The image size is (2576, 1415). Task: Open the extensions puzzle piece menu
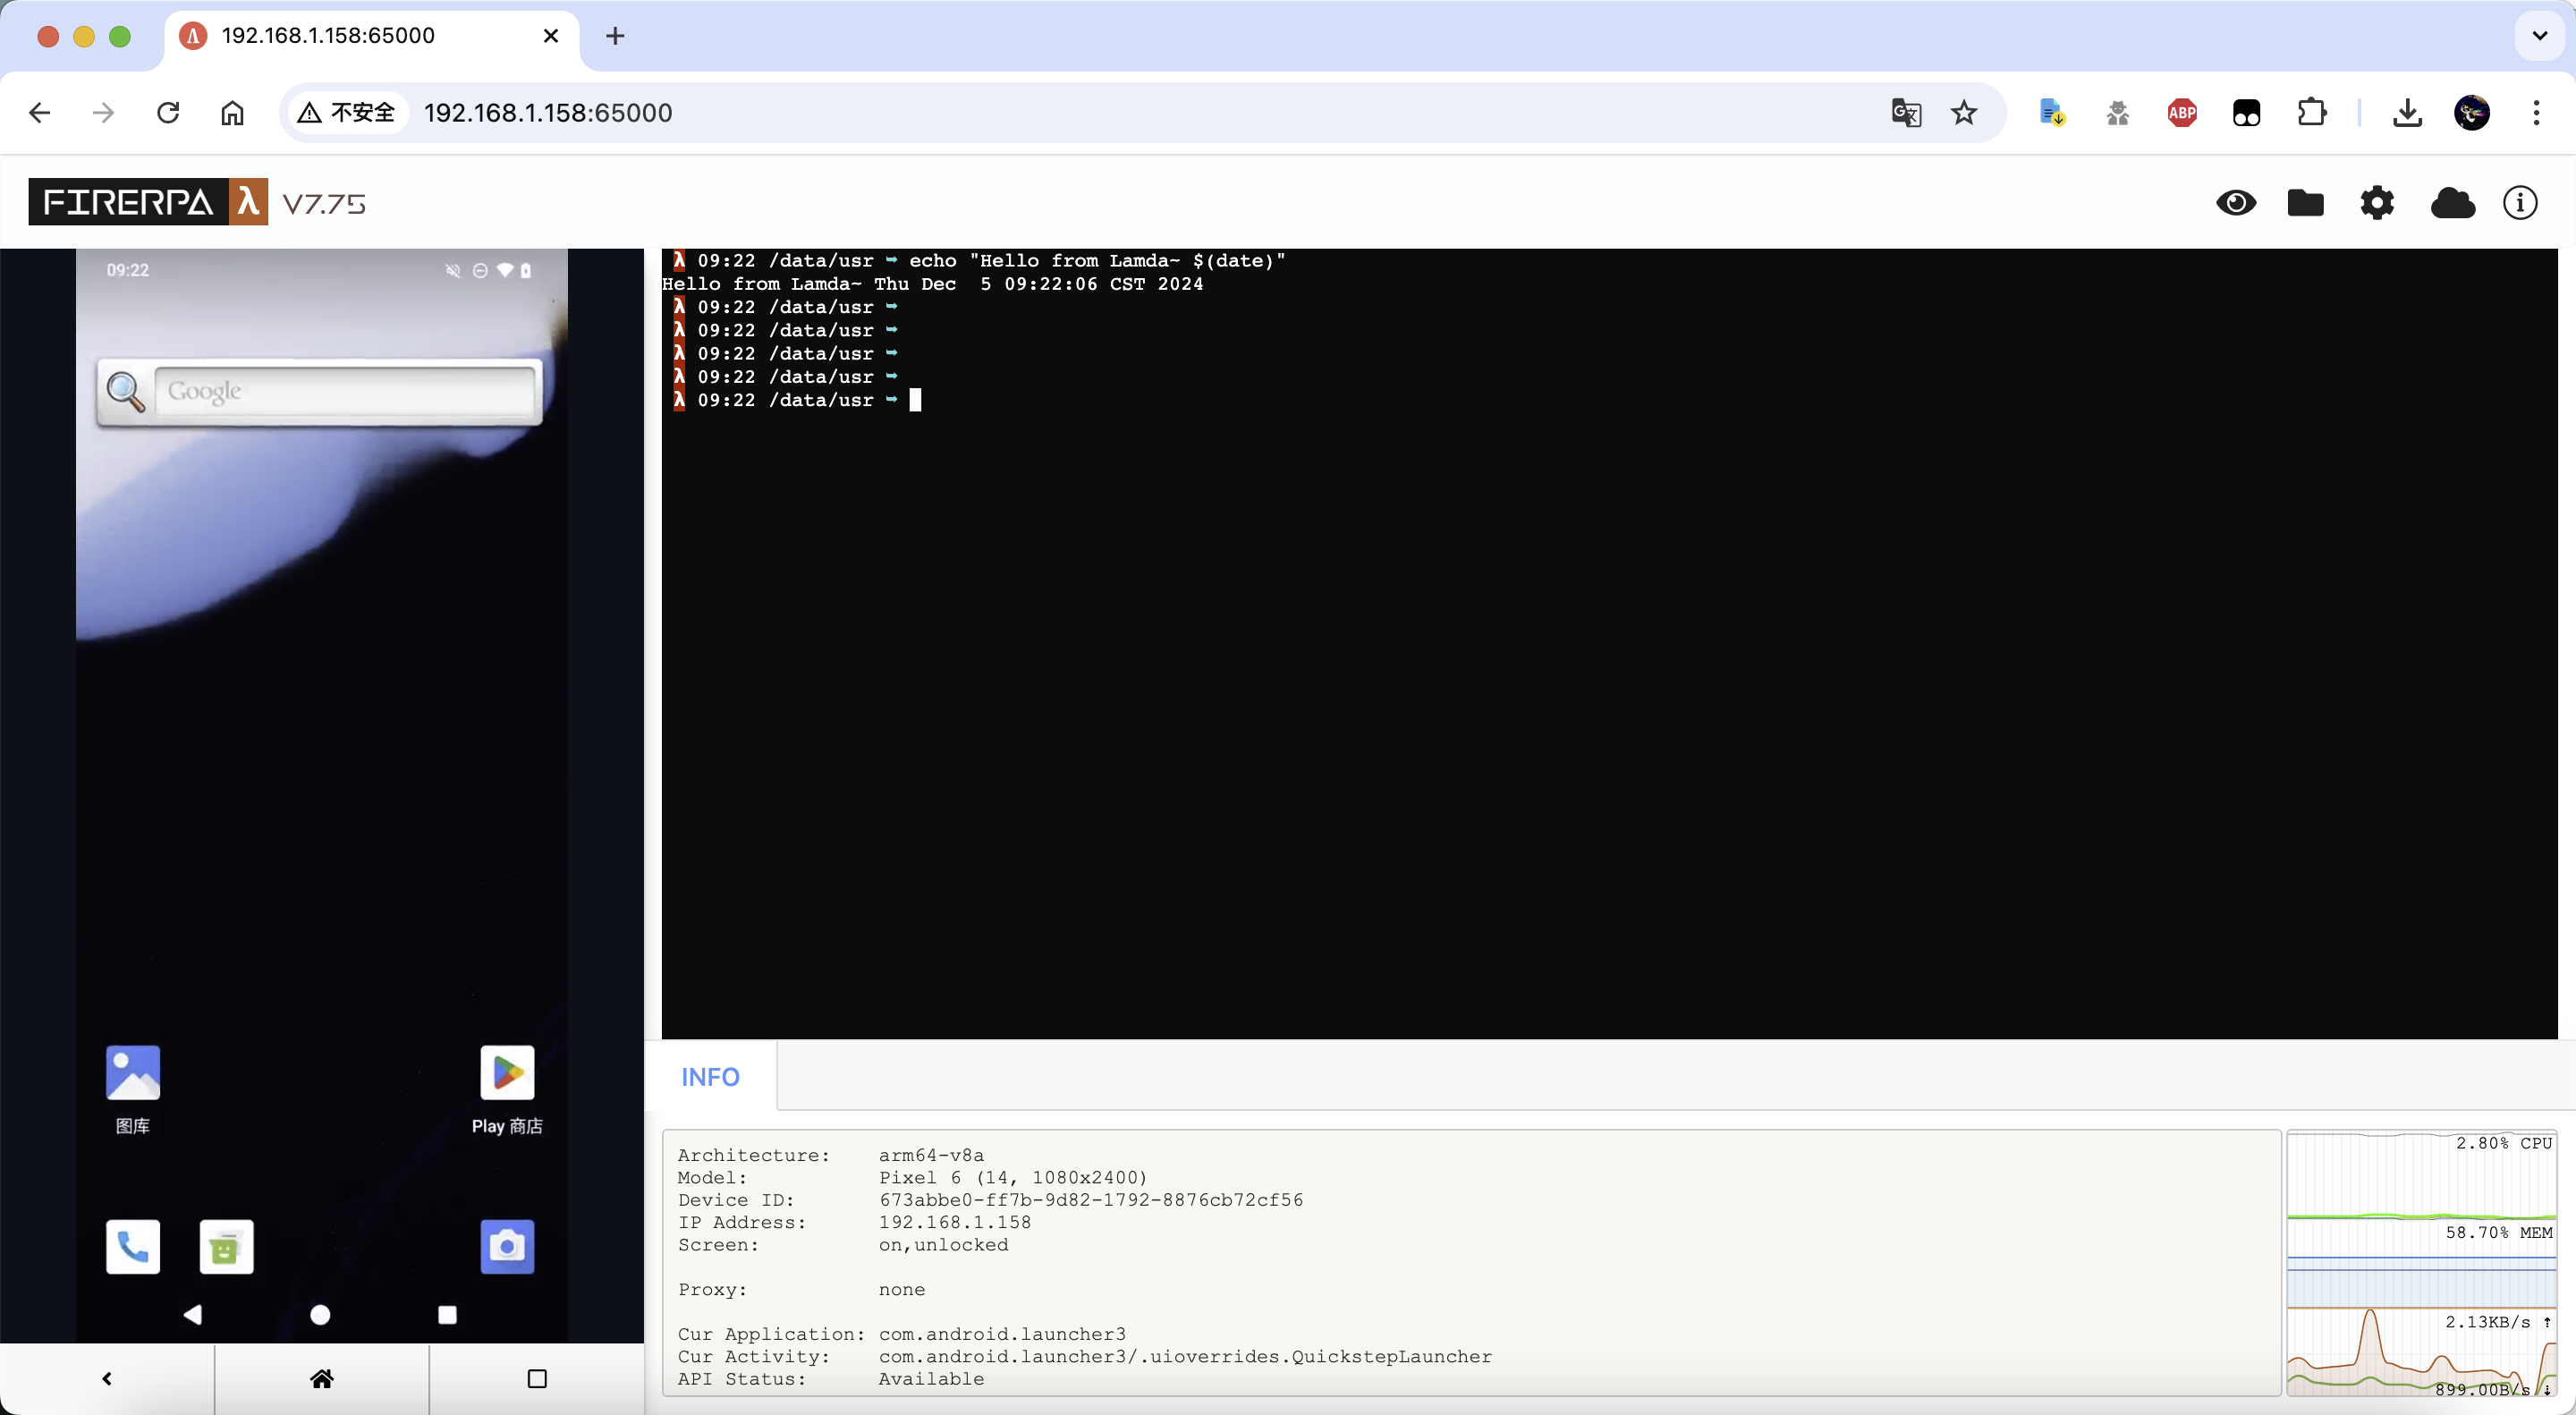pos(2312,112)
